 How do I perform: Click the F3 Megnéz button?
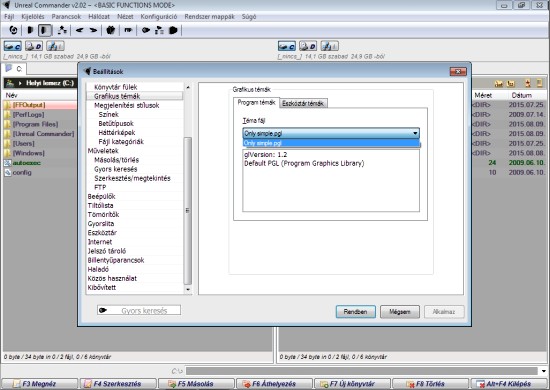(x=40, y=384)
